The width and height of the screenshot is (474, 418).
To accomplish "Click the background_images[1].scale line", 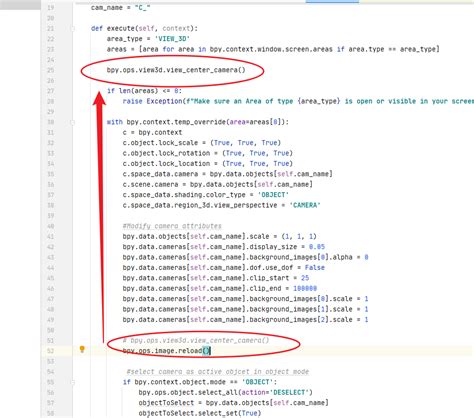I will [x=245, y=309].
